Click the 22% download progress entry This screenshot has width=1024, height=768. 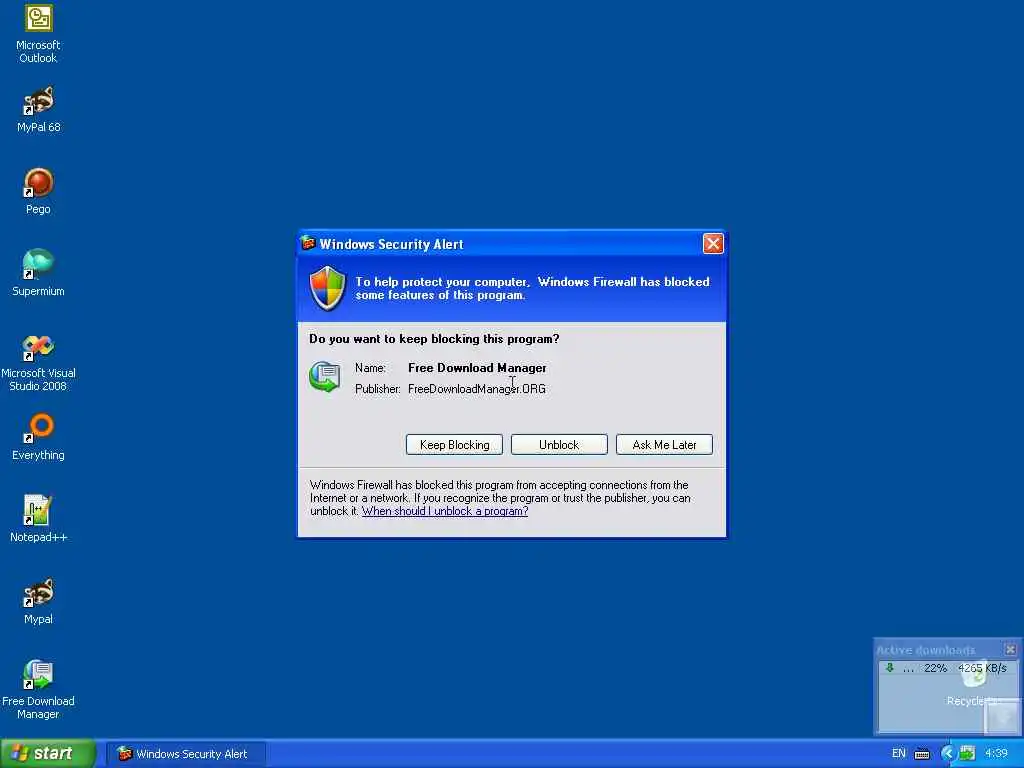935,668
